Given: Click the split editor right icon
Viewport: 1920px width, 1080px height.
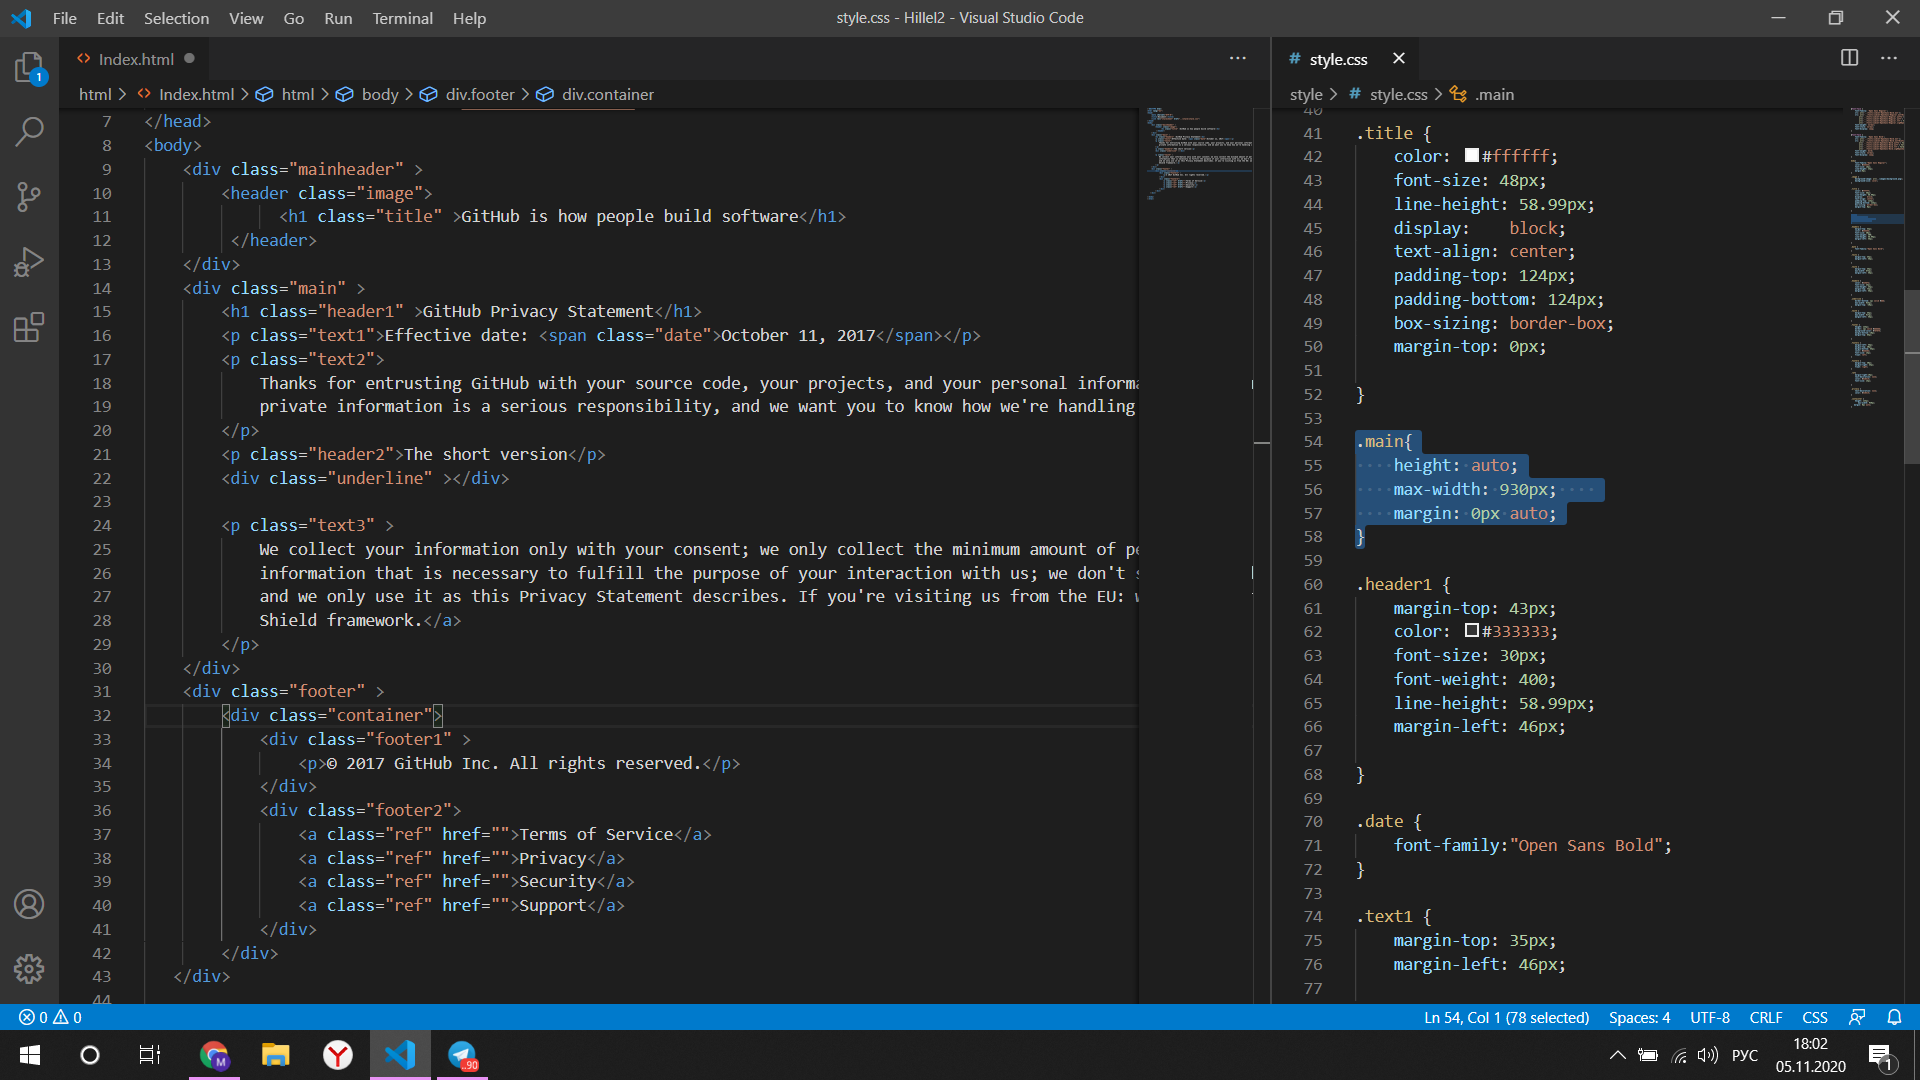Looking at the screenshot, I should click(x=1849, y=58).
